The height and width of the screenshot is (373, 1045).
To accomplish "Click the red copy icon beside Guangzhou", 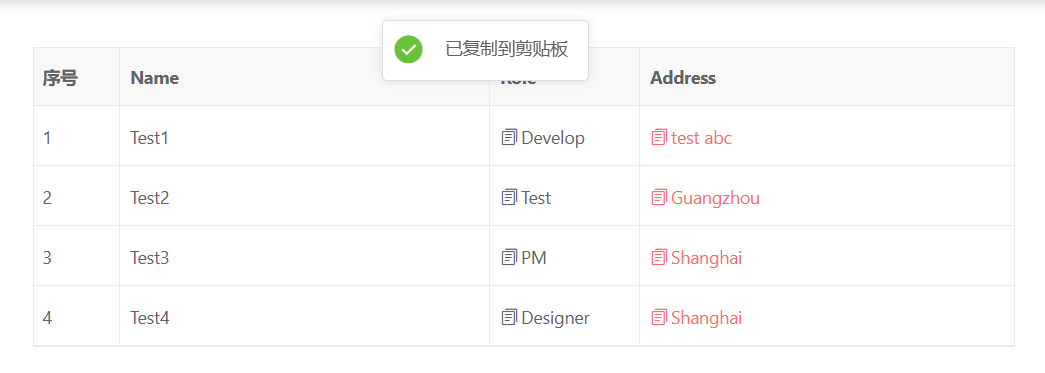I will [x=658, y=198].
